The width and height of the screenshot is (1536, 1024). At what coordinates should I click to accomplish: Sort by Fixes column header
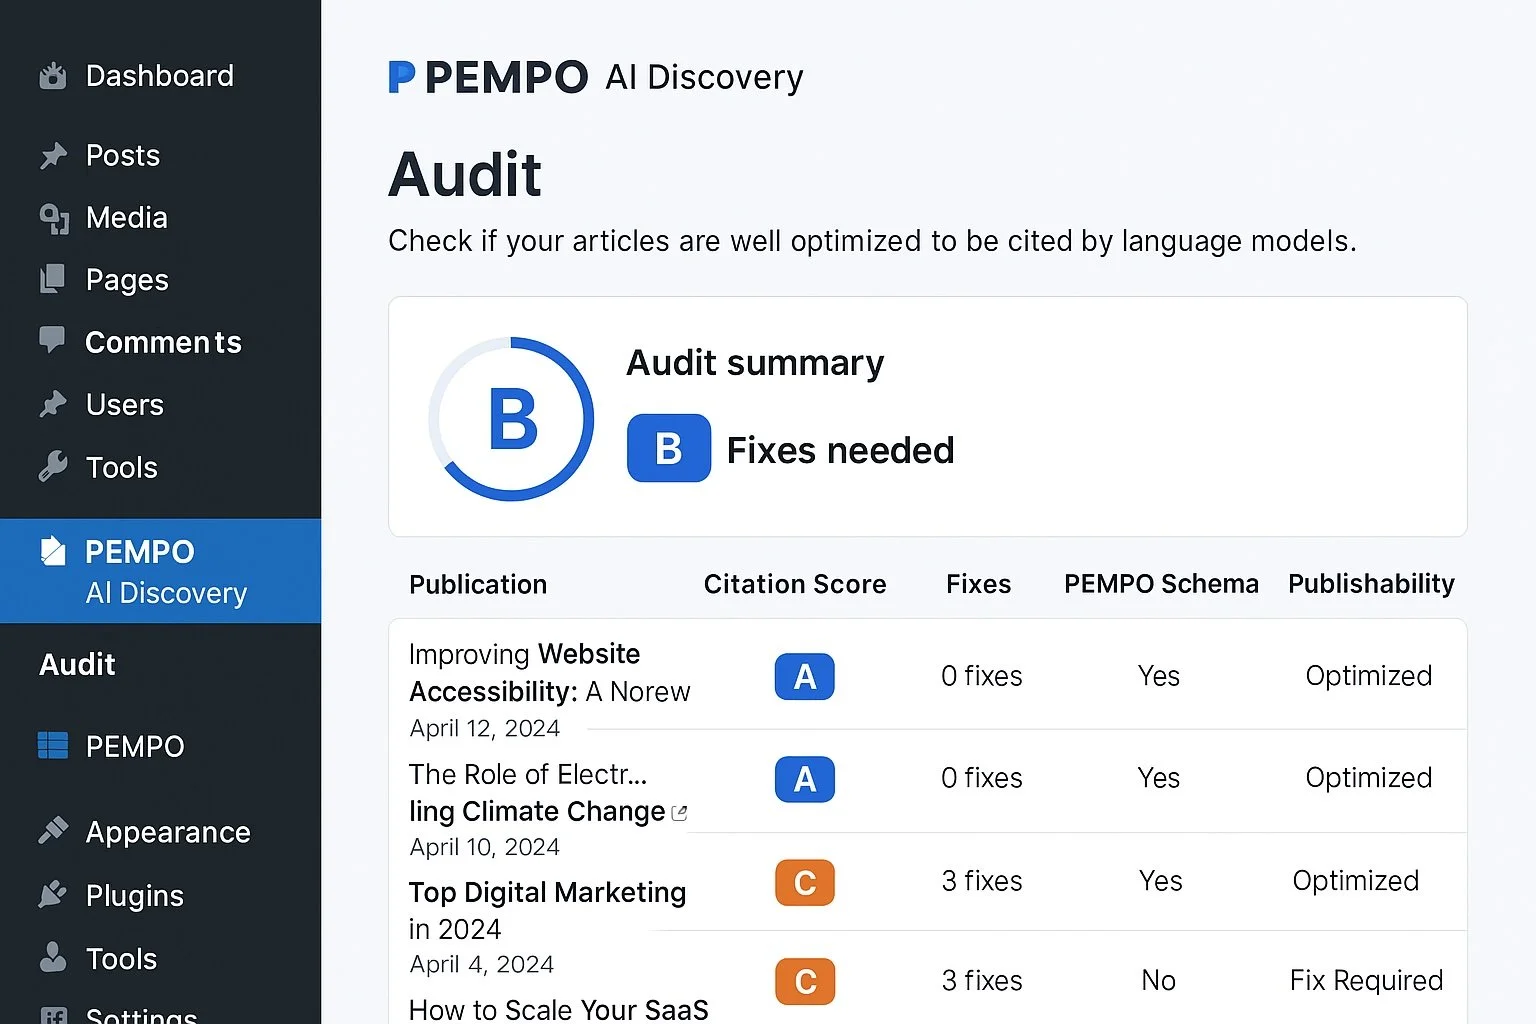[978, 584]
